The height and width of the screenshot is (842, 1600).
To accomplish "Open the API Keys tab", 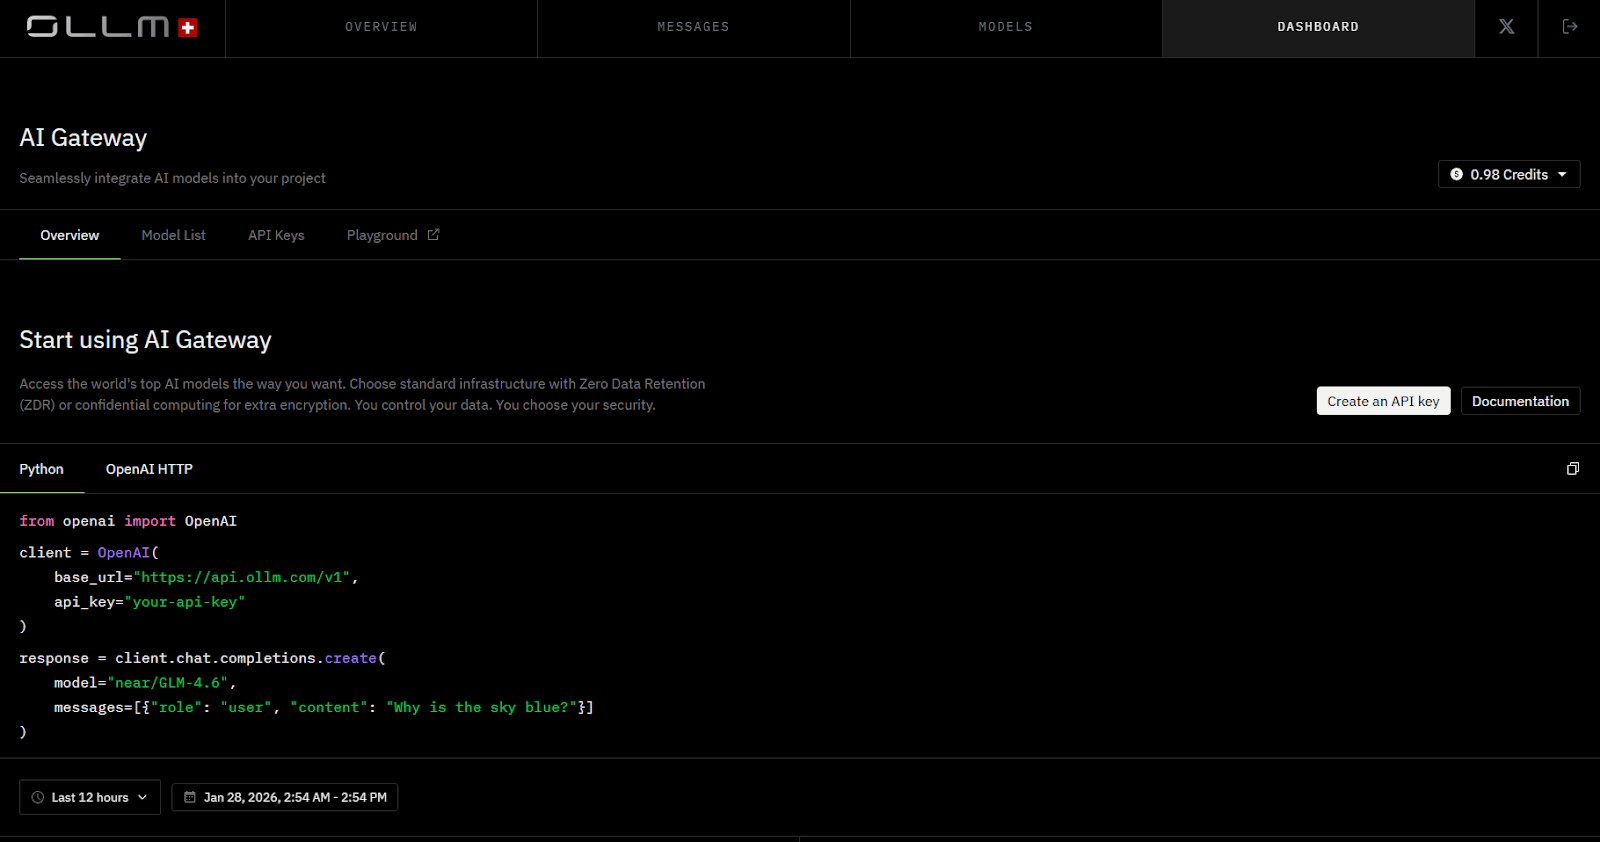I will pyautogui.click(x=276, y=235).
